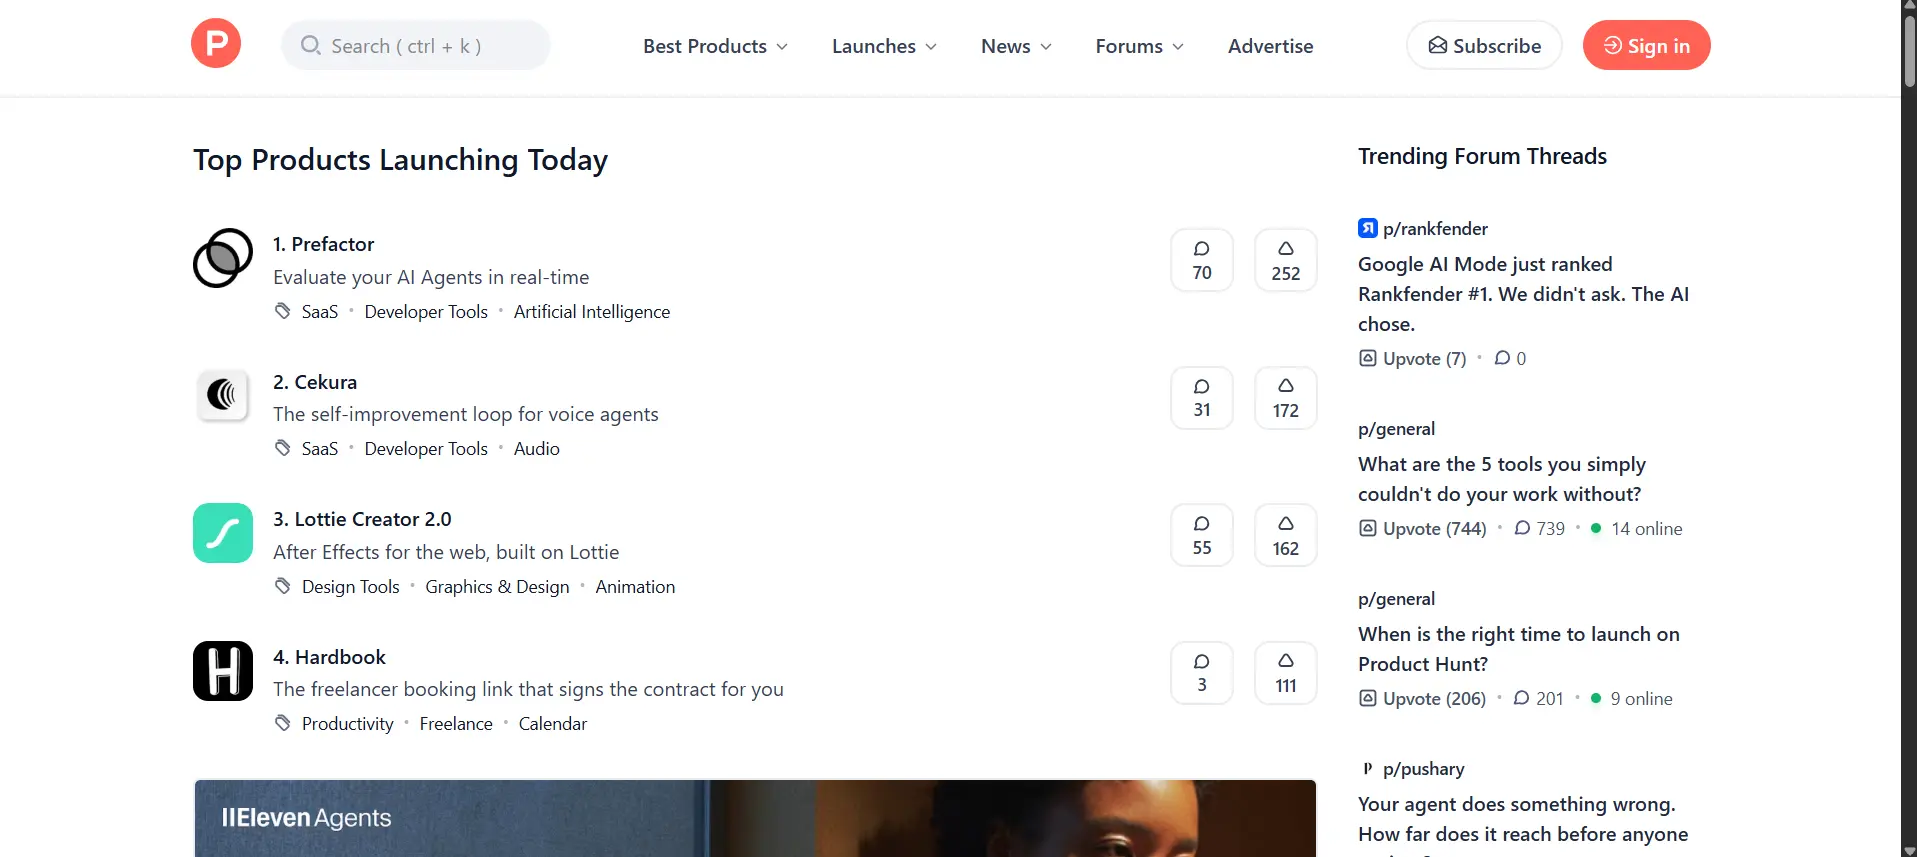Open p/general above the 5 tools thread
Viewport: 1917px width, 857px height.
click(x=1396, y=429)
